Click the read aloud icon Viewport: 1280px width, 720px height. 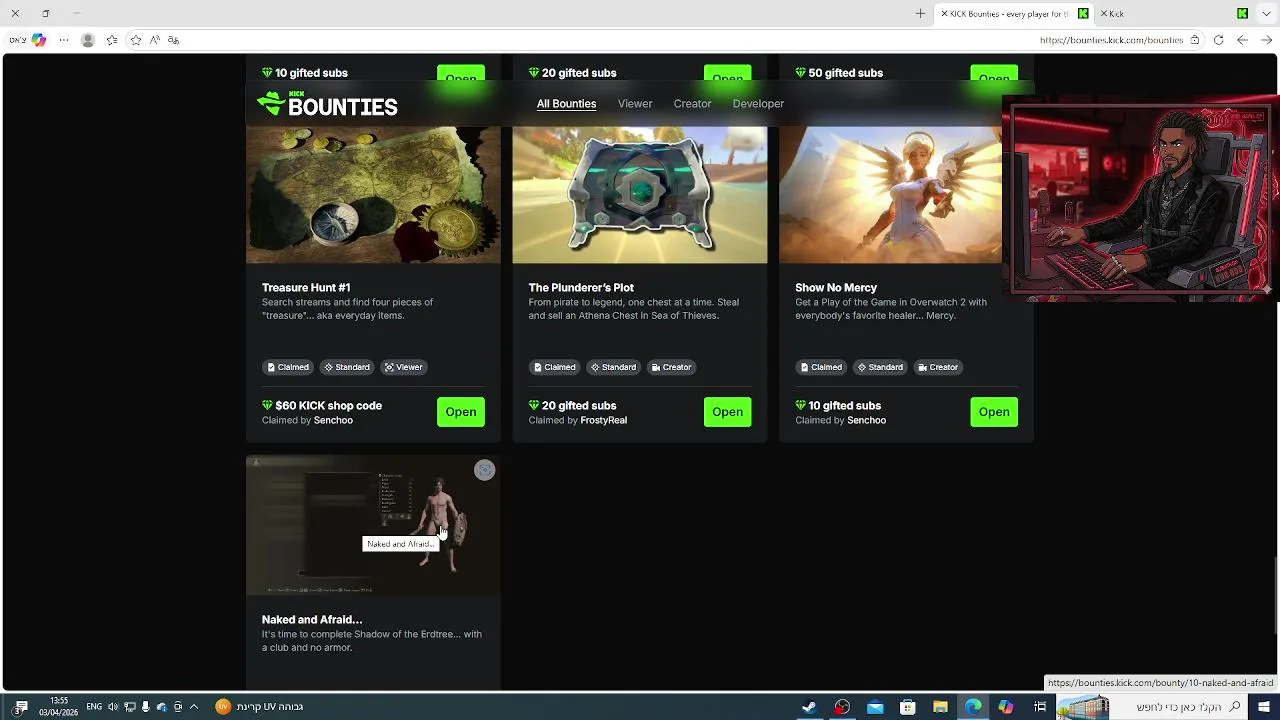[155, 40]
